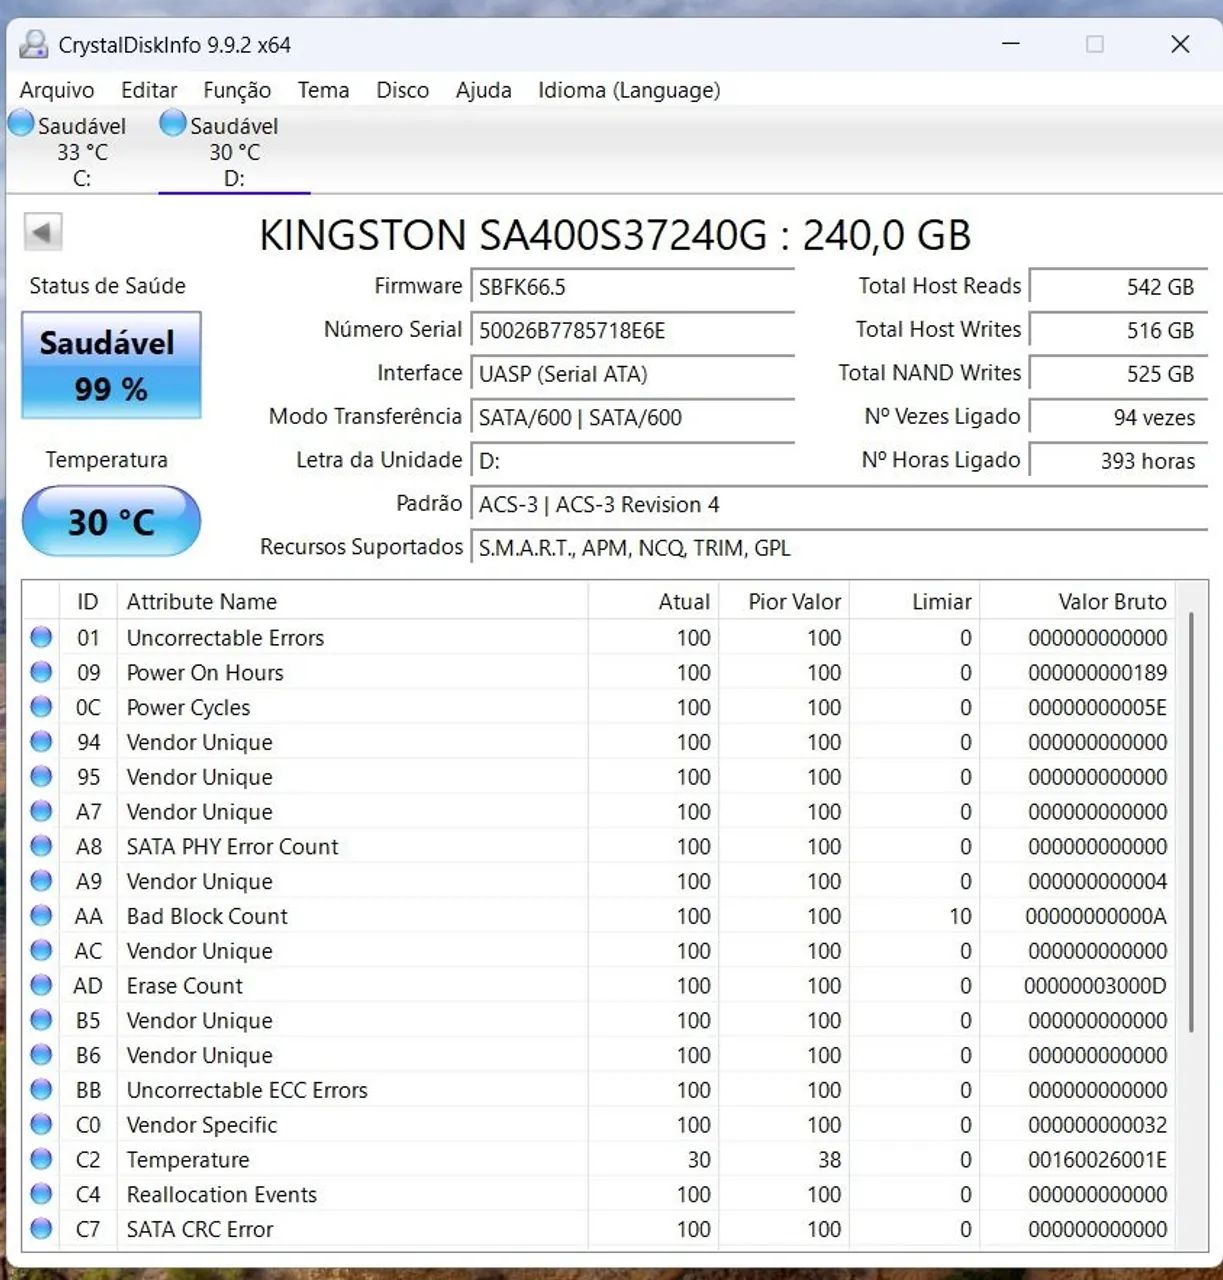The image size is (1223, 1280).
Task: Click status orb for ID AC row
Action: click(41, 950)
